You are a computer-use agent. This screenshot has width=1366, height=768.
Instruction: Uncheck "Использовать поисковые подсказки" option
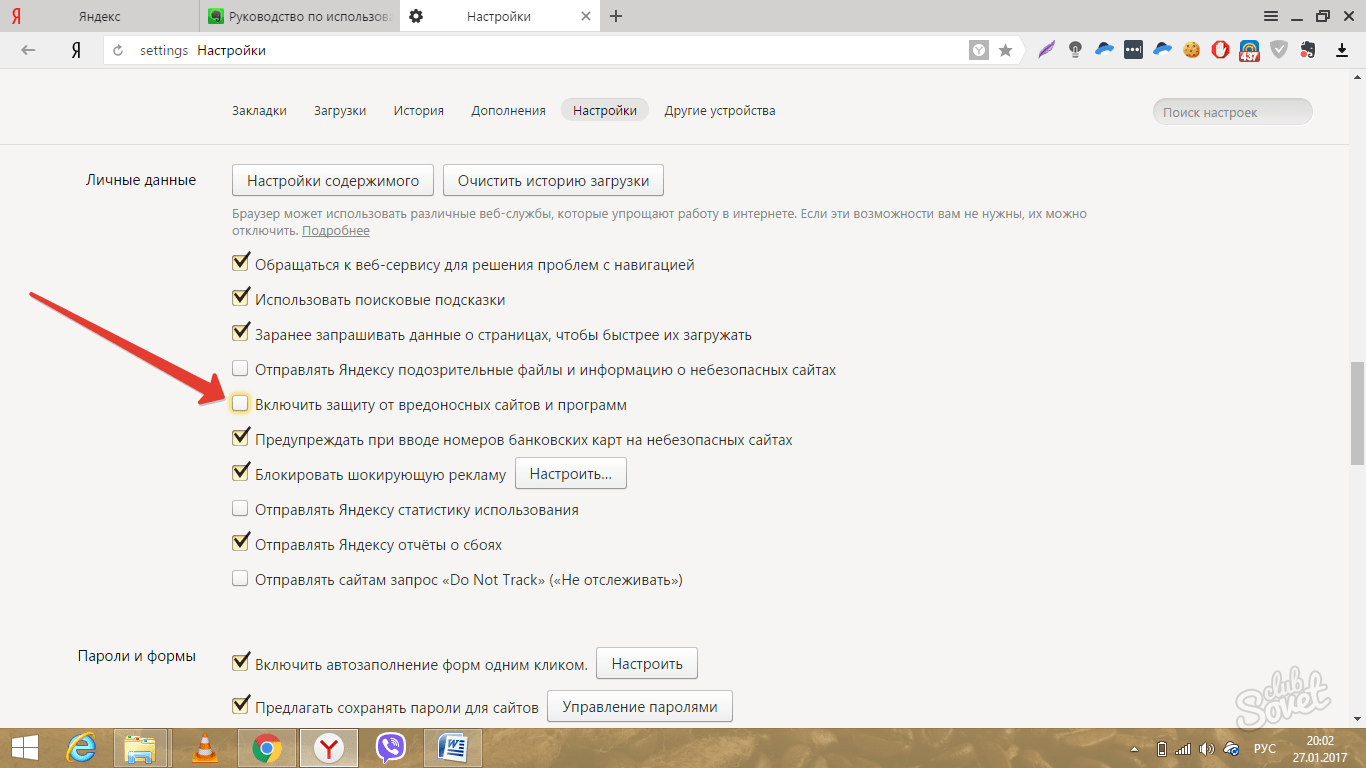(x=240, y=299)
